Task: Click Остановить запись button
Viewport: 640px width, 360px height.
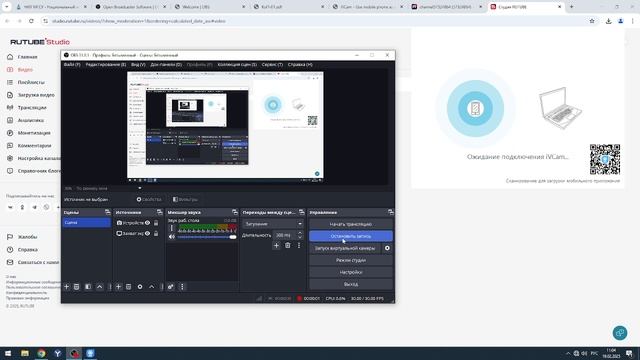Action: [351, 236]
